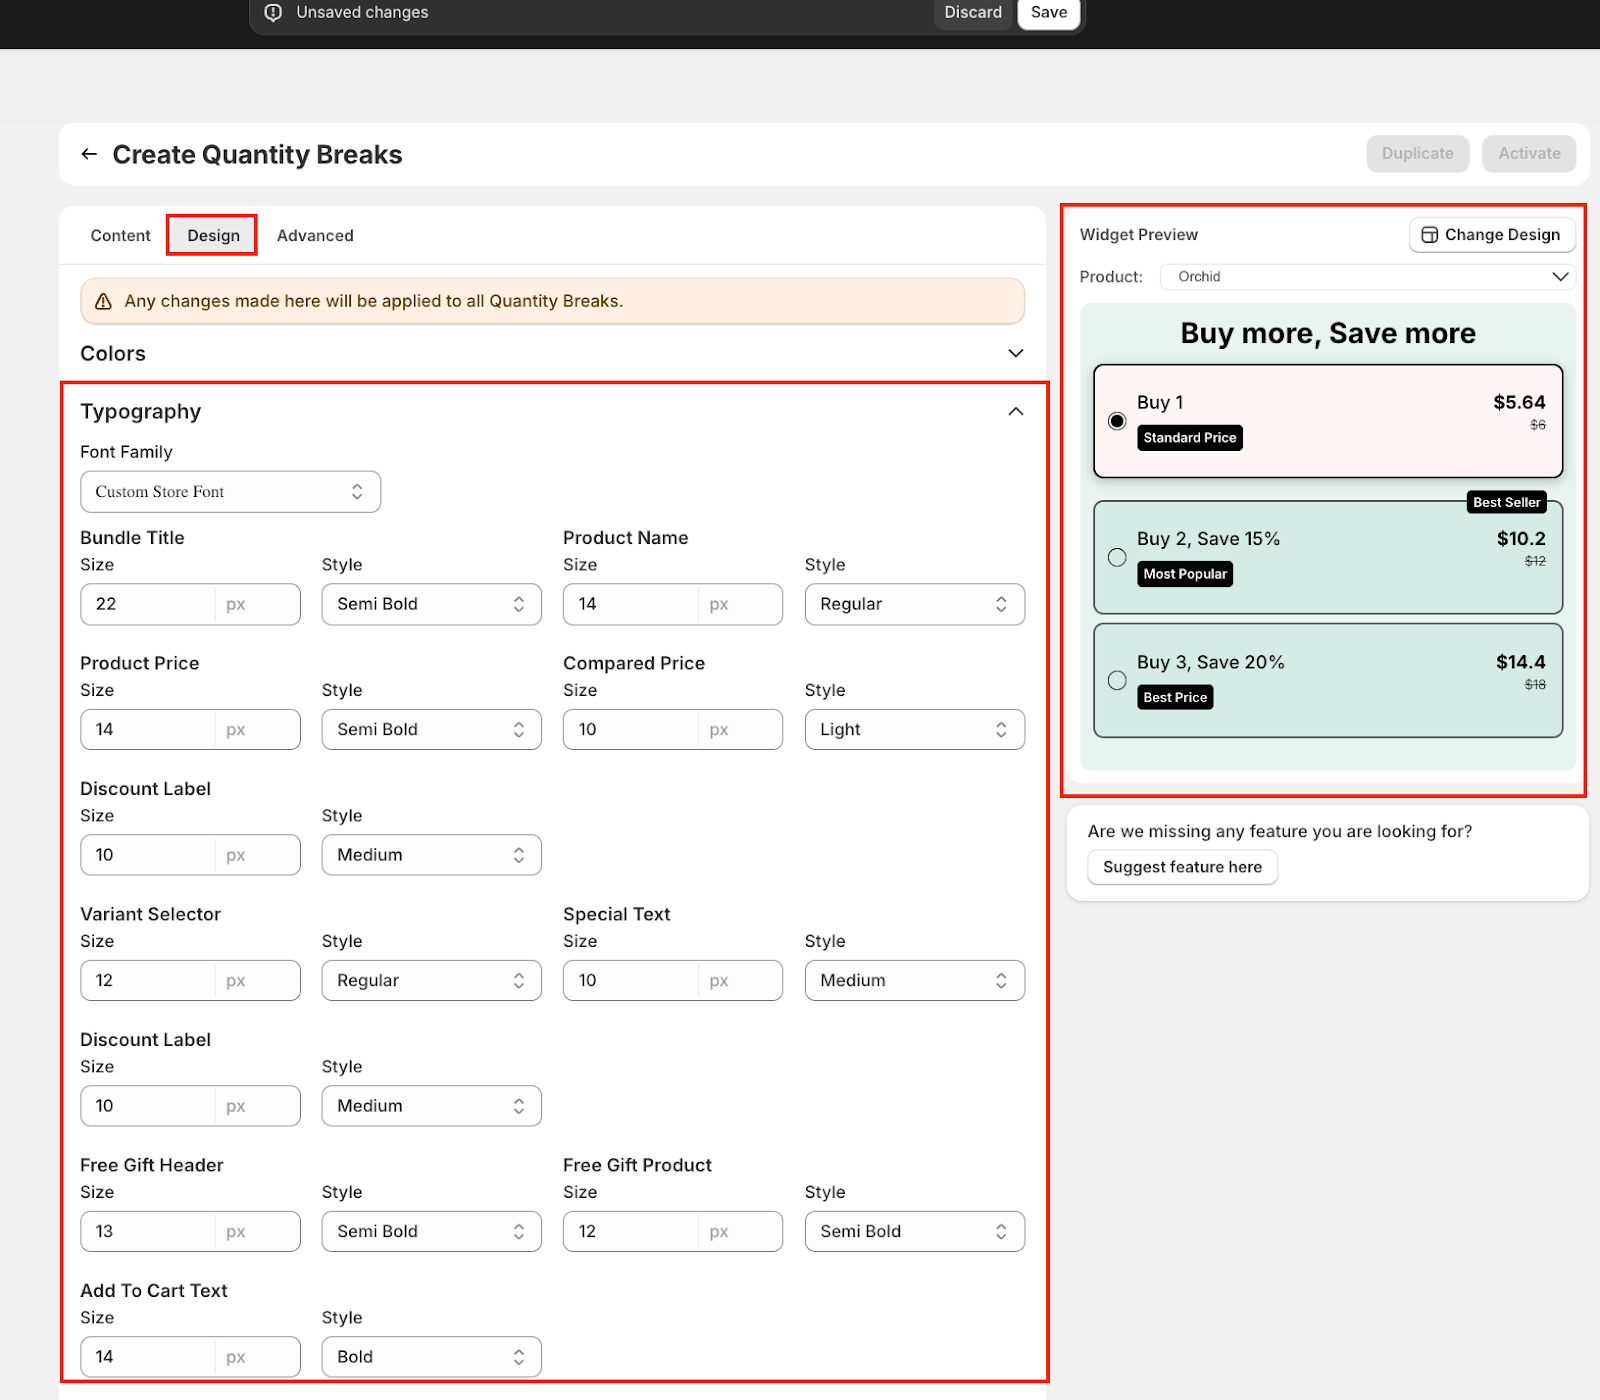Open Compared Price style dropdown set to Light

coord(914,730)
